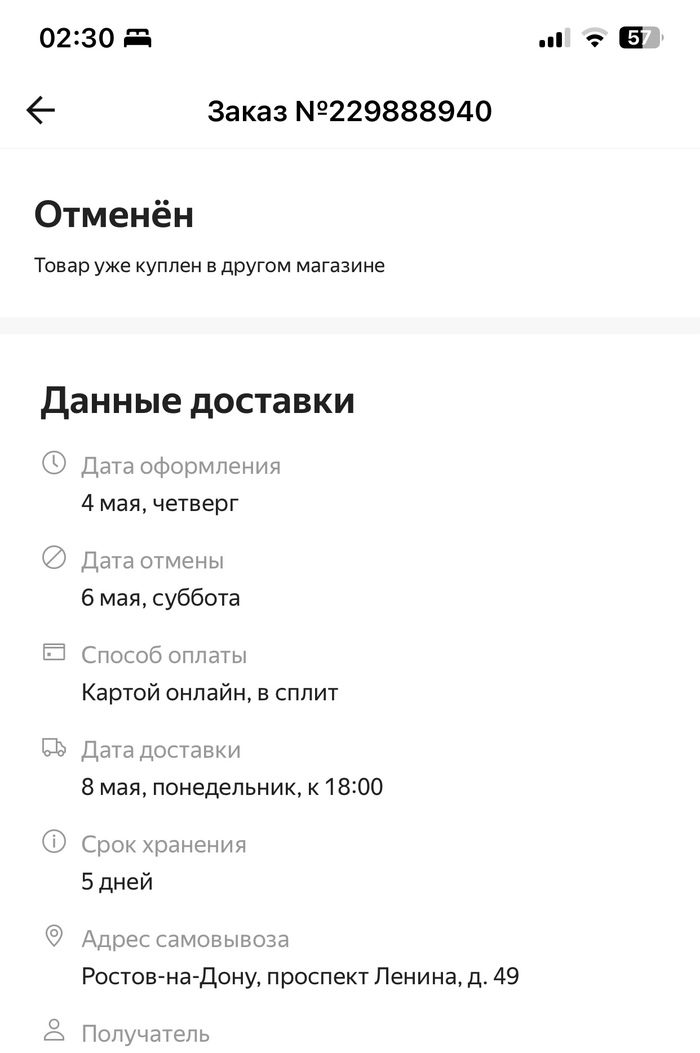Tap the "Данные доставки" section heading

click(x=197, y=401)
